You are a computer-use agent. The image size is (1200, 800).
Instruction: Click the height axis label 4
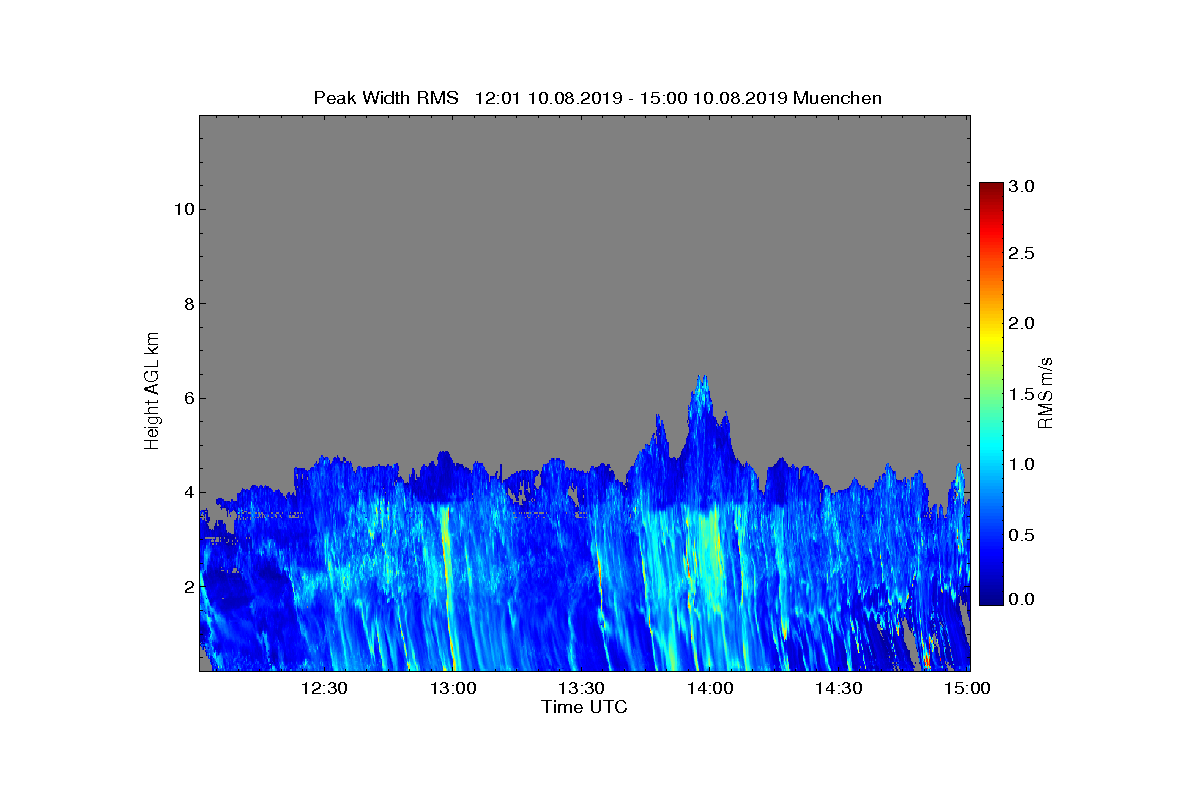pos(187,492)
